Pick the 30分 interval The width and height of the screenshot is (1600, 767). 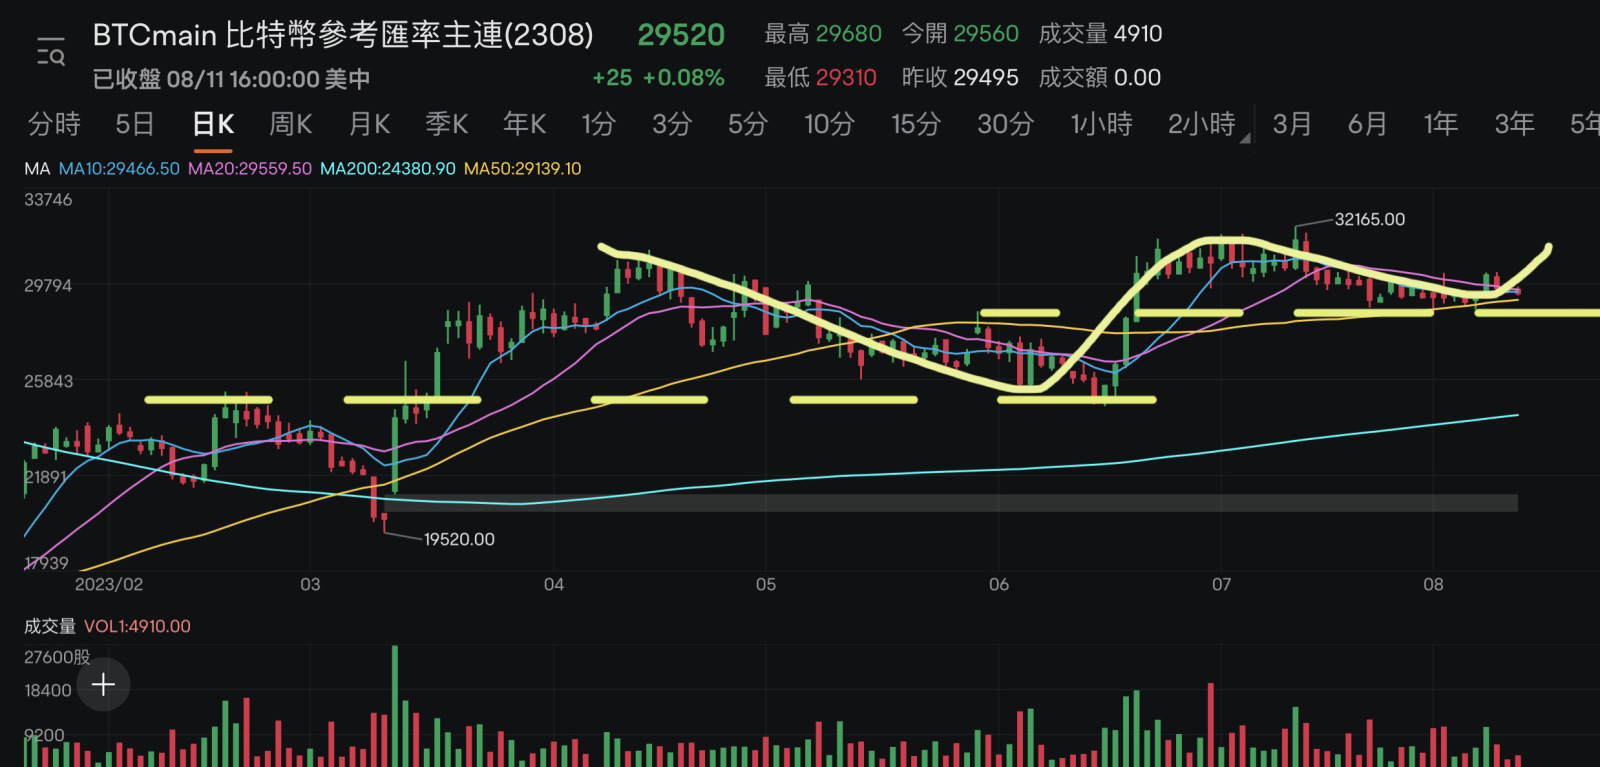click(x=1005, y=124)
